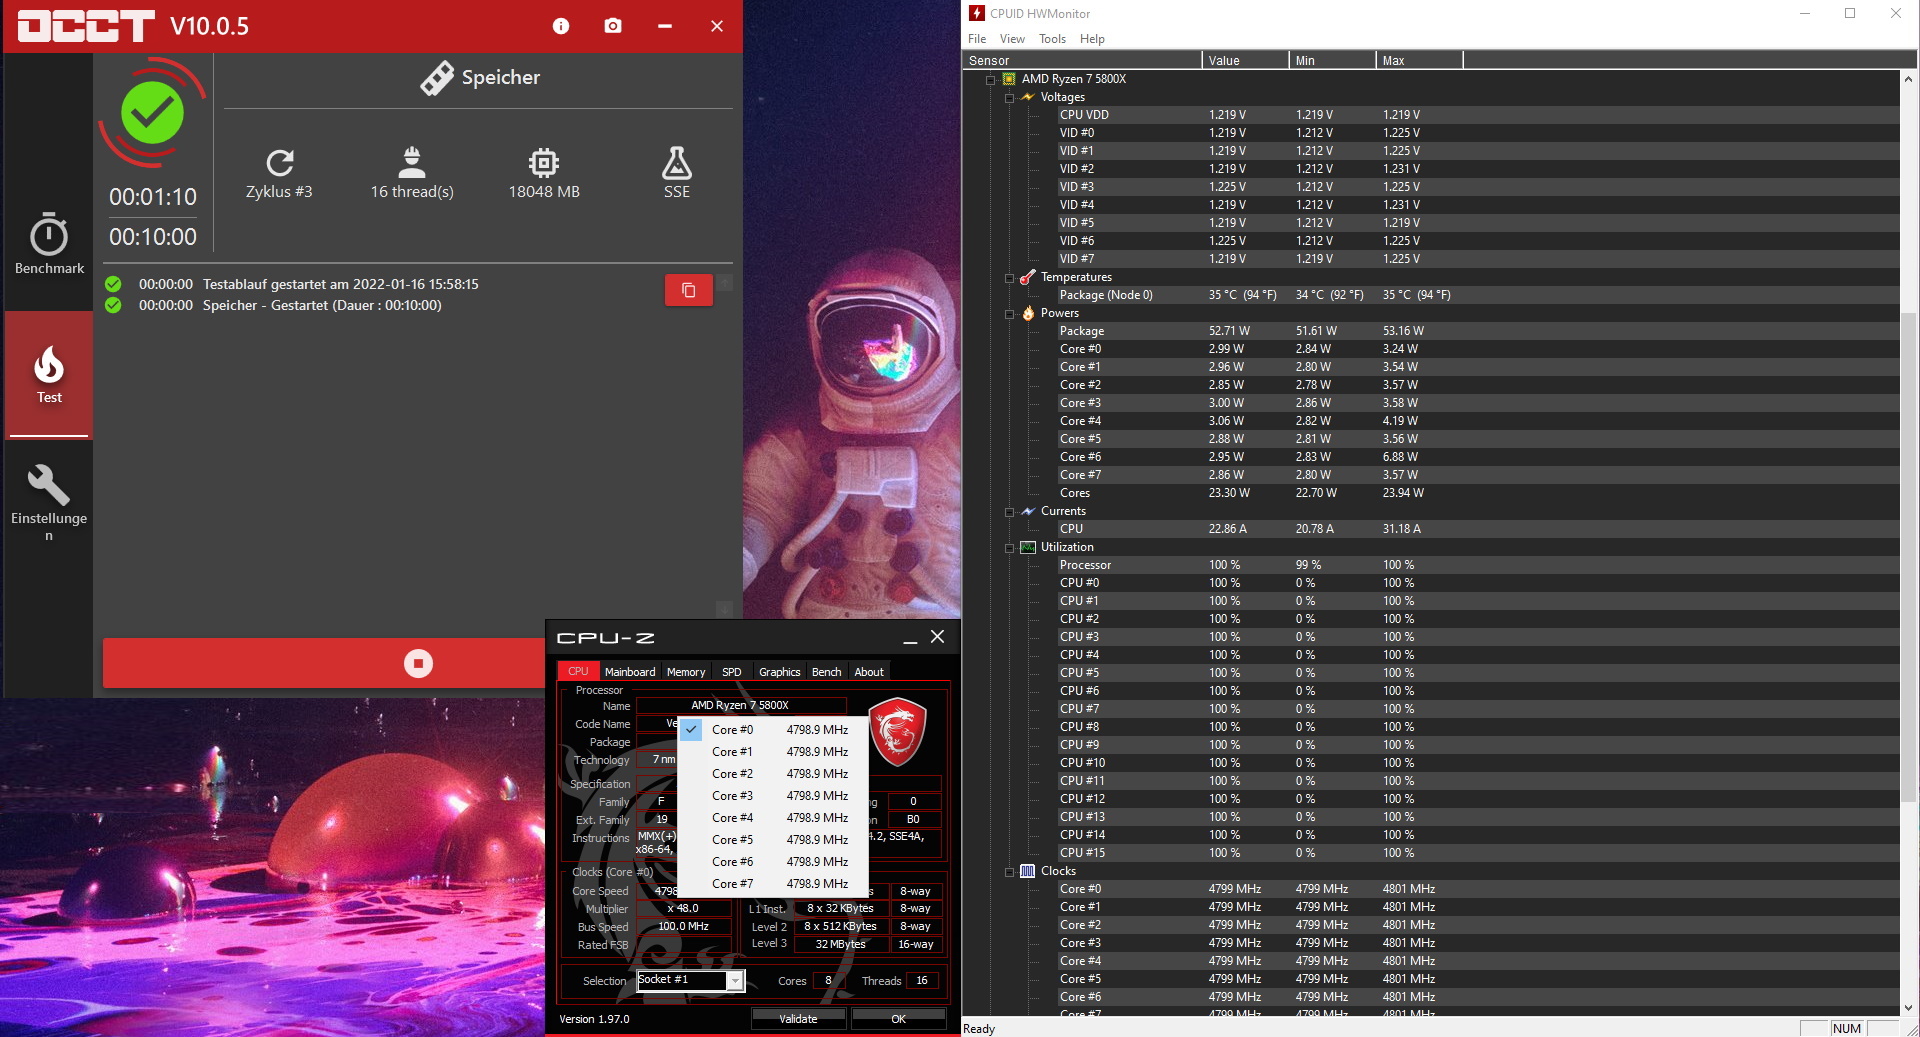The height and width of the screenshot is (1037, 1920).
Task: Collapse the Temperatures group
Action: pos(1009,277)
